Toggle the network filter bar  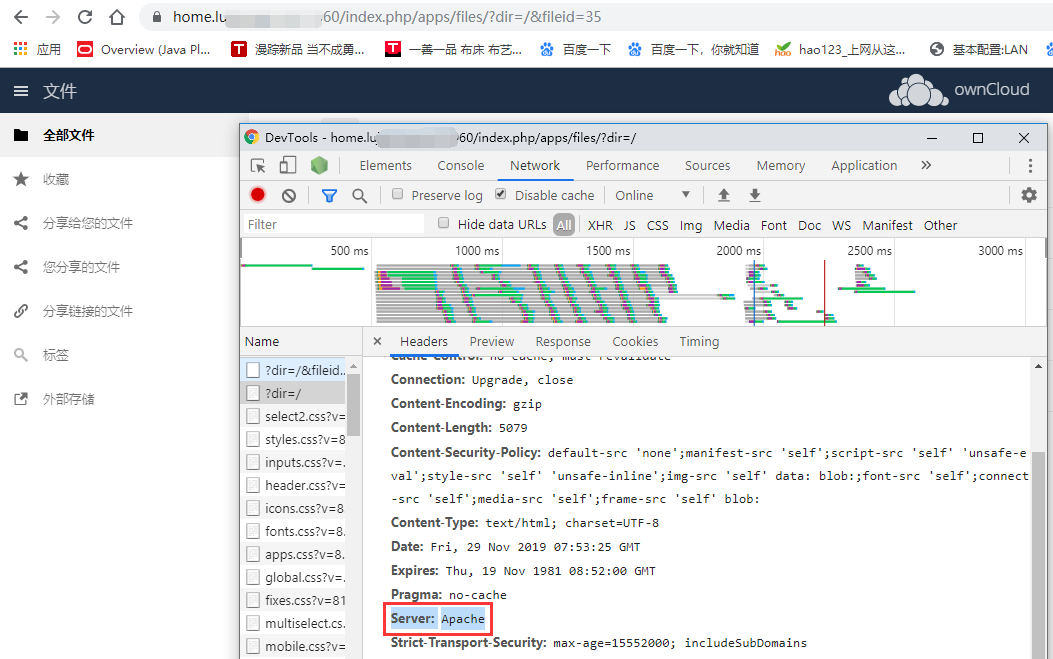tap(329, 195)
